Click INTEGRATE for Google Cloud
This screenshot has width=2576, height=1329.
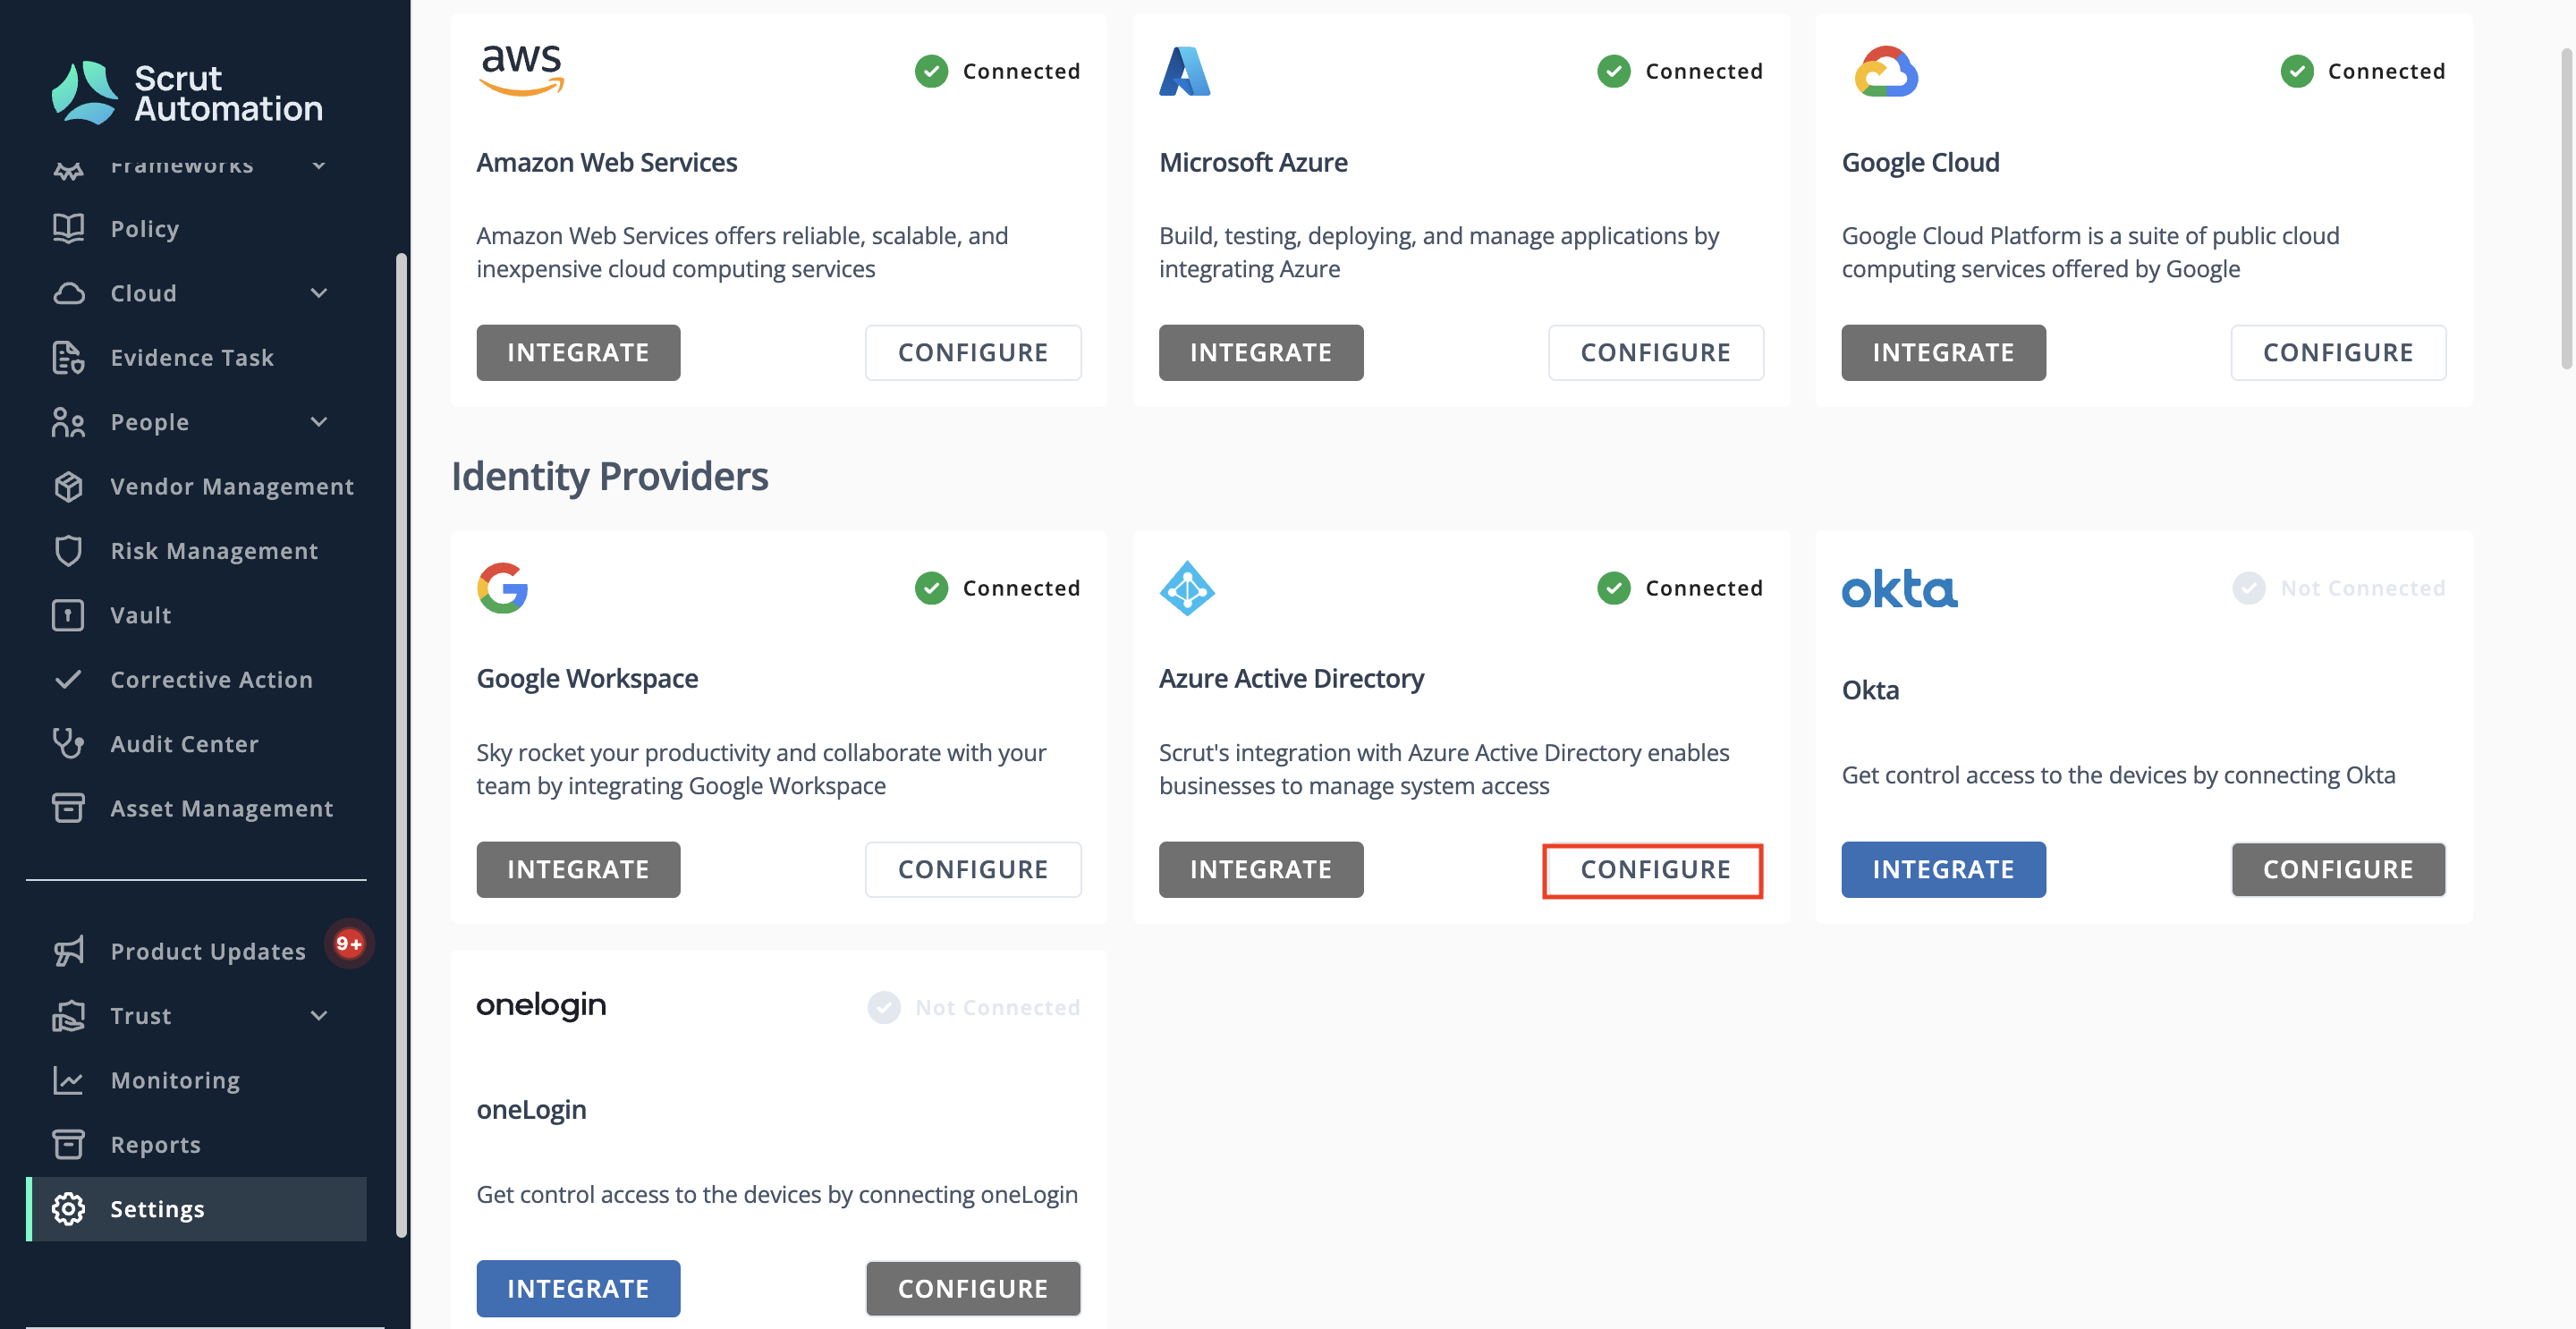(x=1943, y=352)
